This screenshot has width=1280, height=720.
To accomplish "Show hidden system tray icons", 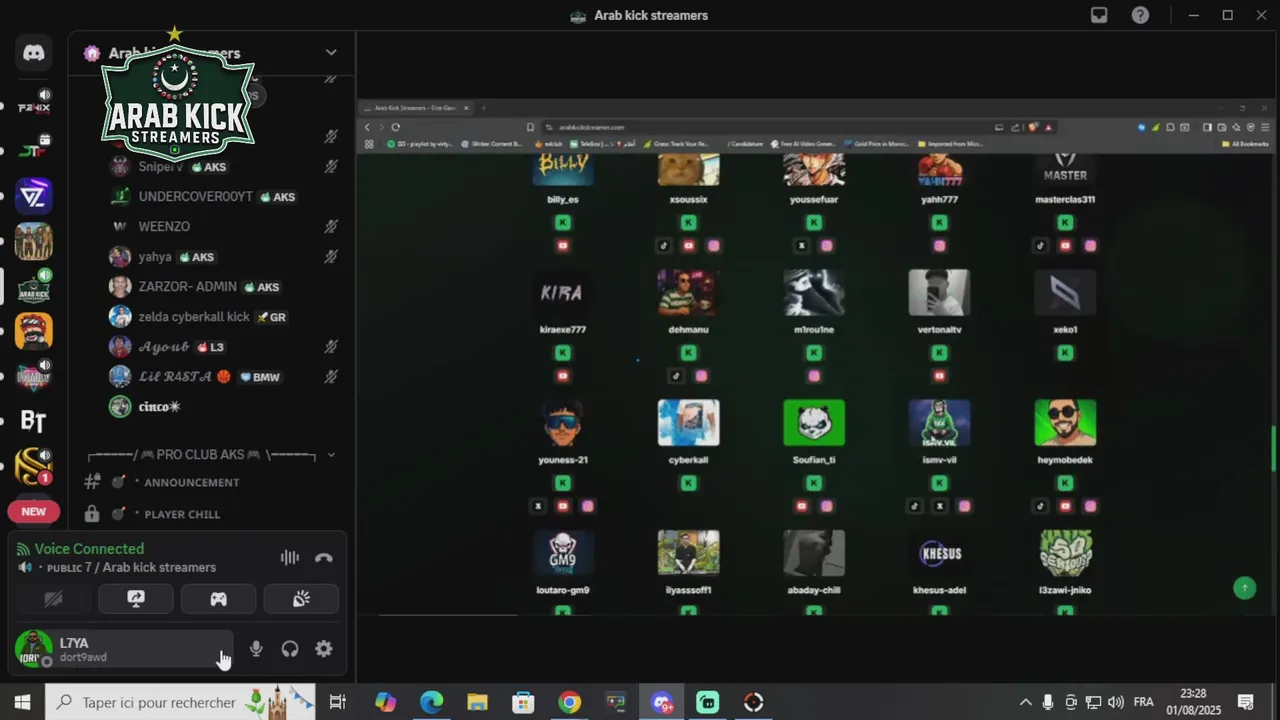I will click(1025, 702).
